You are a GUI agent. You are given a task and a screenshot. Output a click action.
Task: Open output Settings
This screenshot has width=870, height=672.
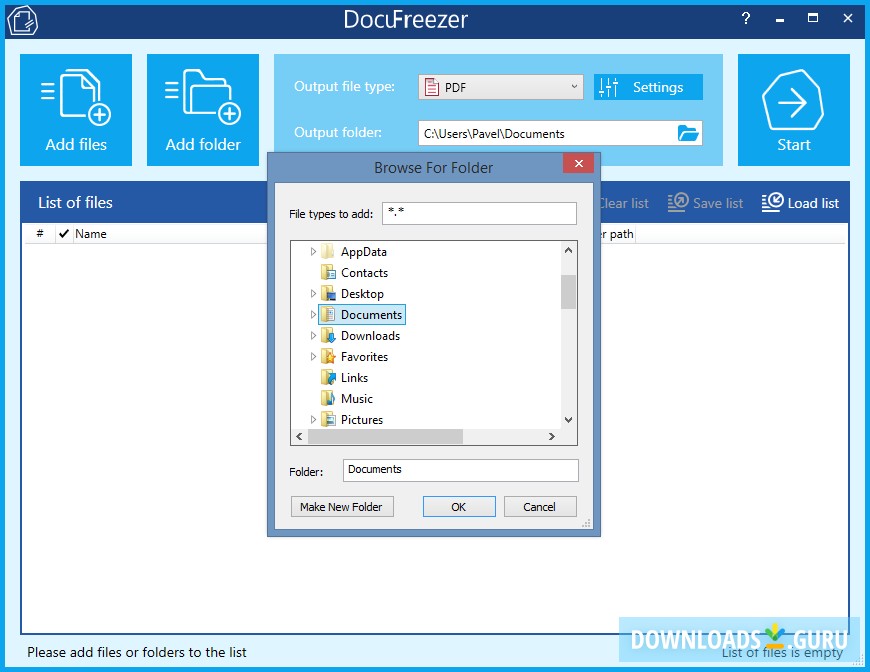pos(648,87)
